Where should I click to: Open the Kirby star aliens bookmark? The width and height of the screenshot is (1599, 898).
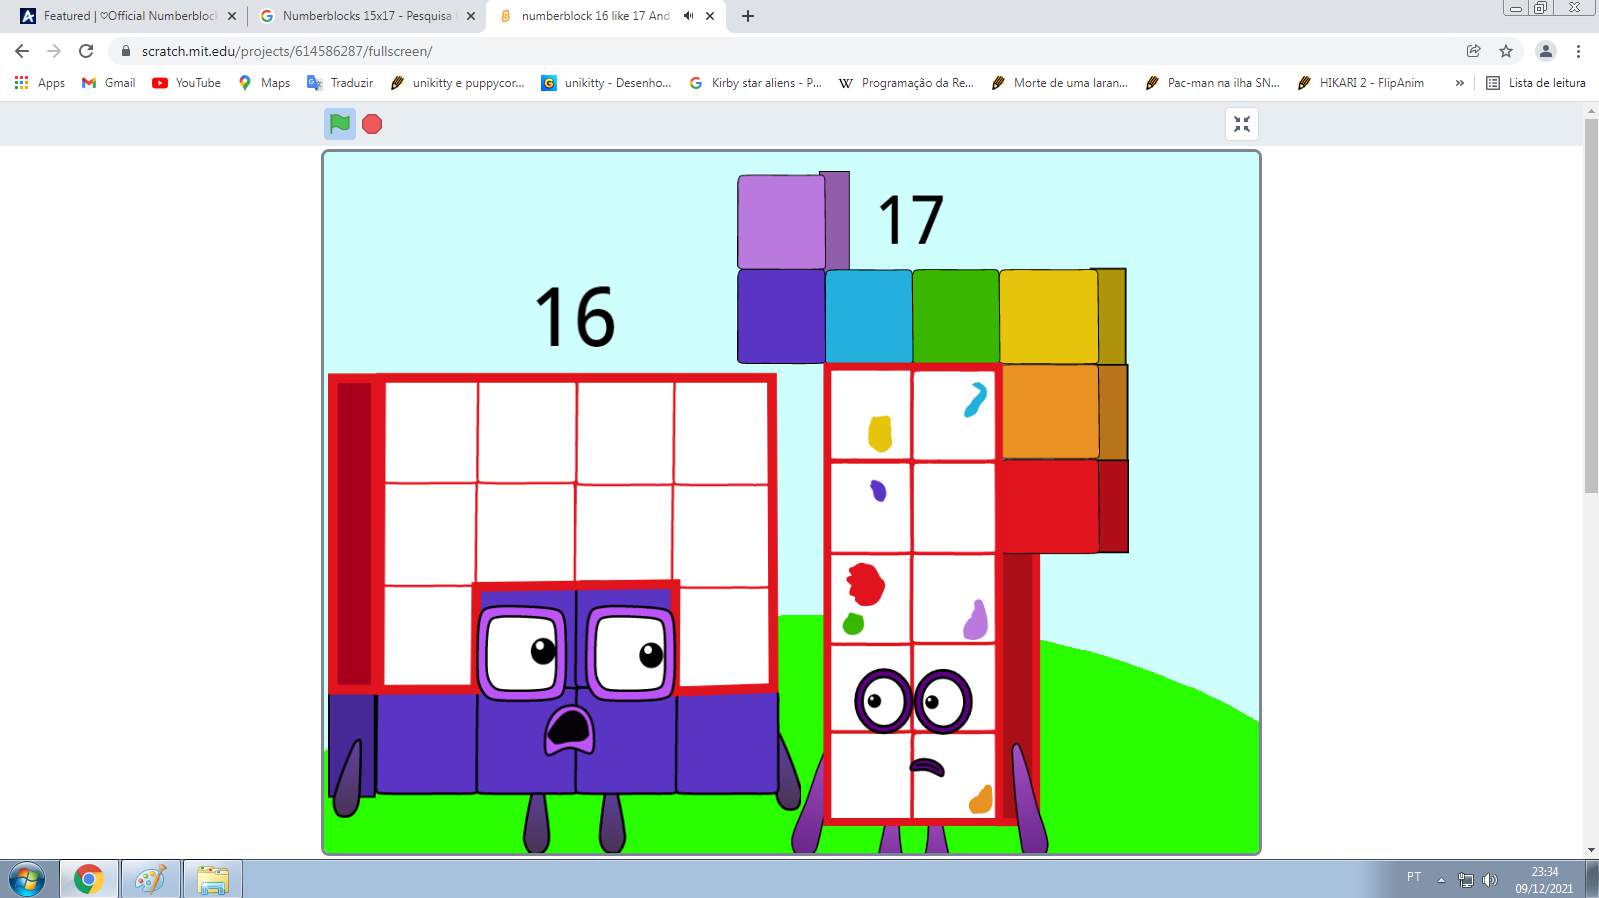pyautogui.click(x=755, y=83)
